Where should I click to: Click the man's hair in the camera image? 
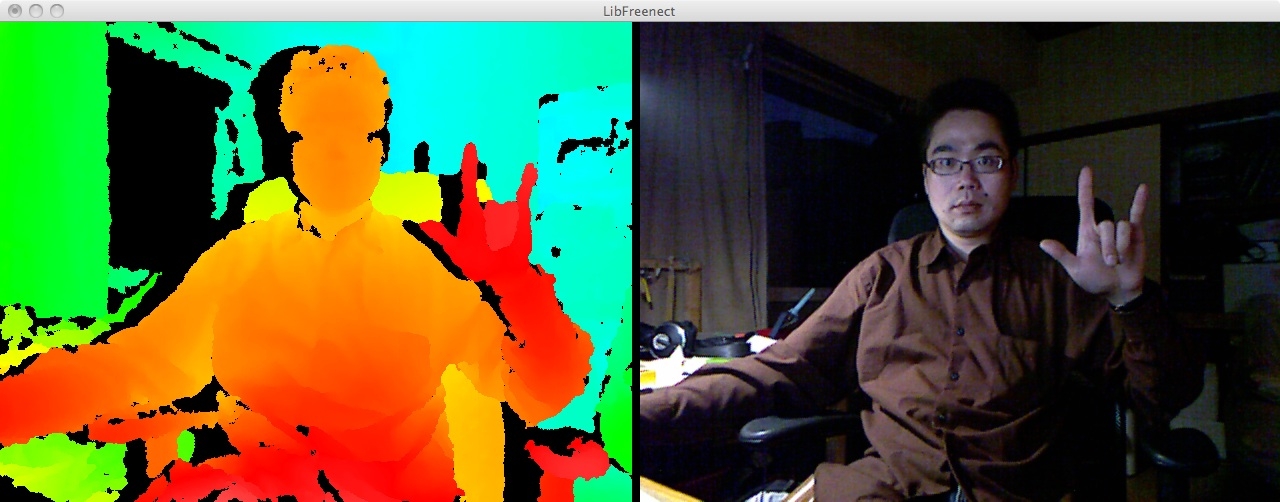(965, 108)
